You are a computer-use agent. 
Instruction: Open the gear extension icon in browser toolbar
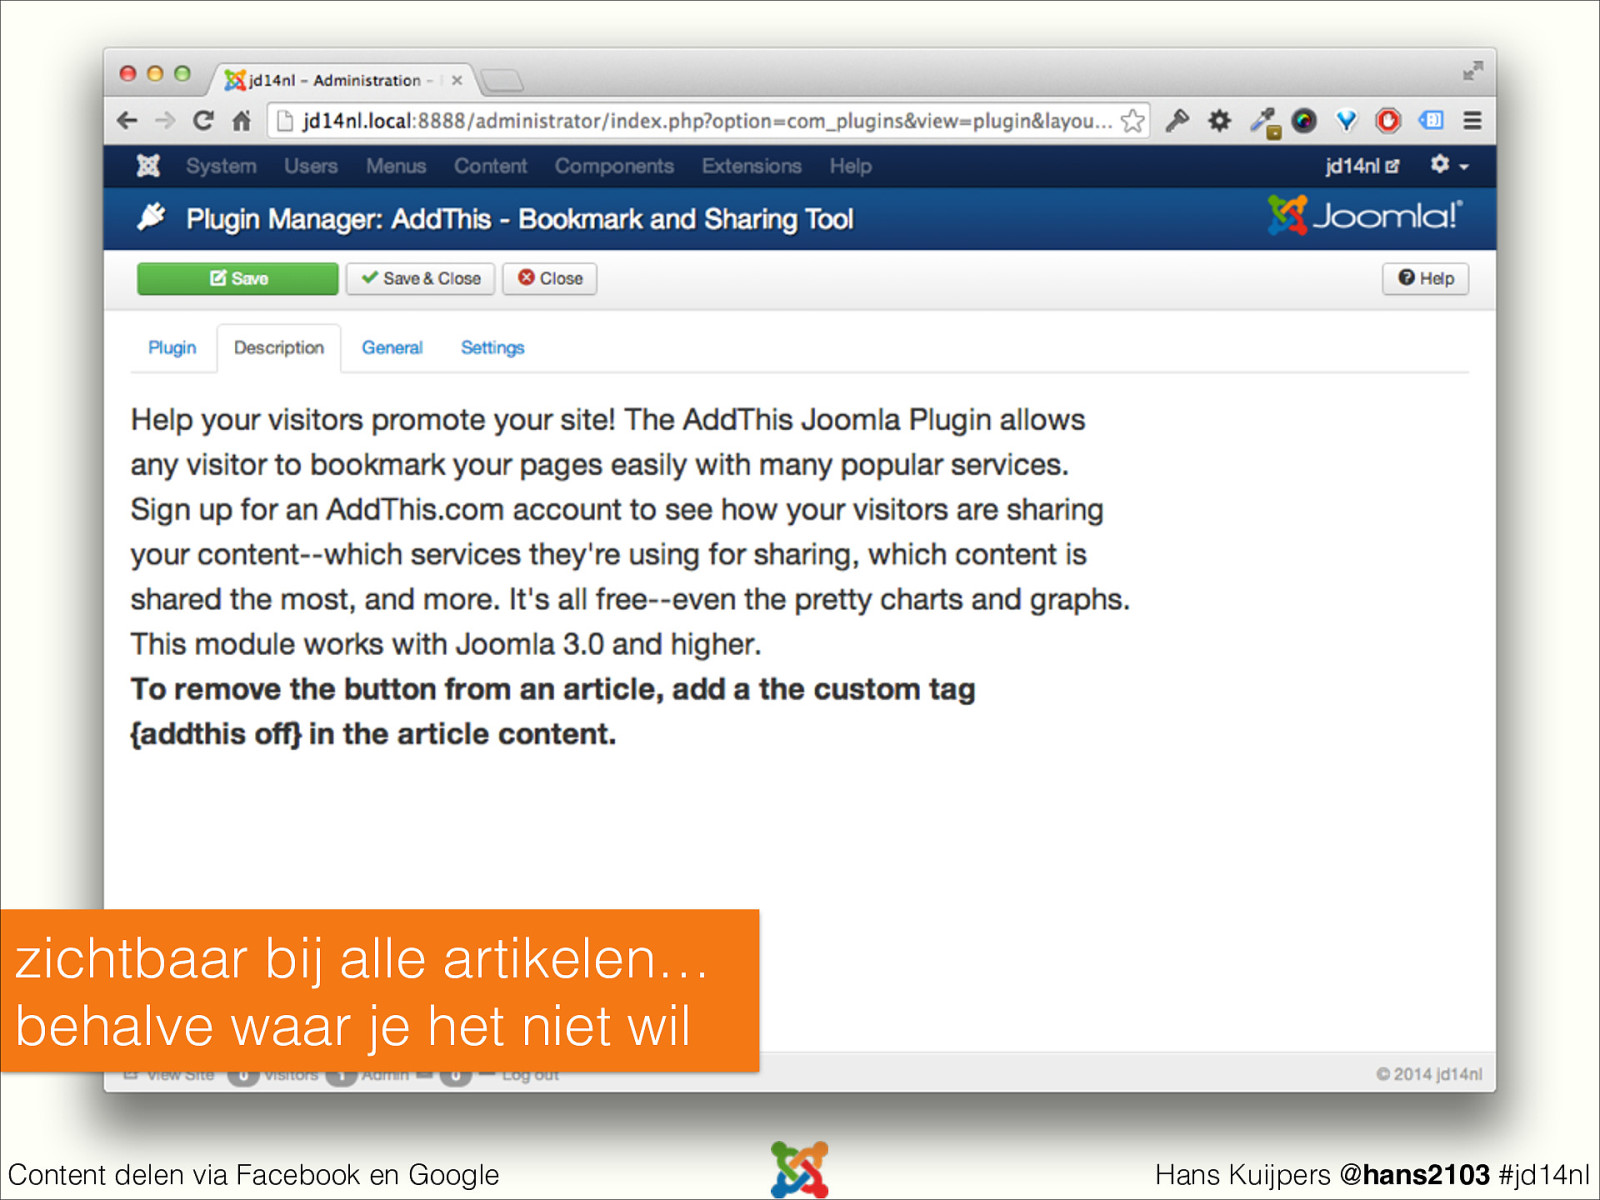(1219, 121)
